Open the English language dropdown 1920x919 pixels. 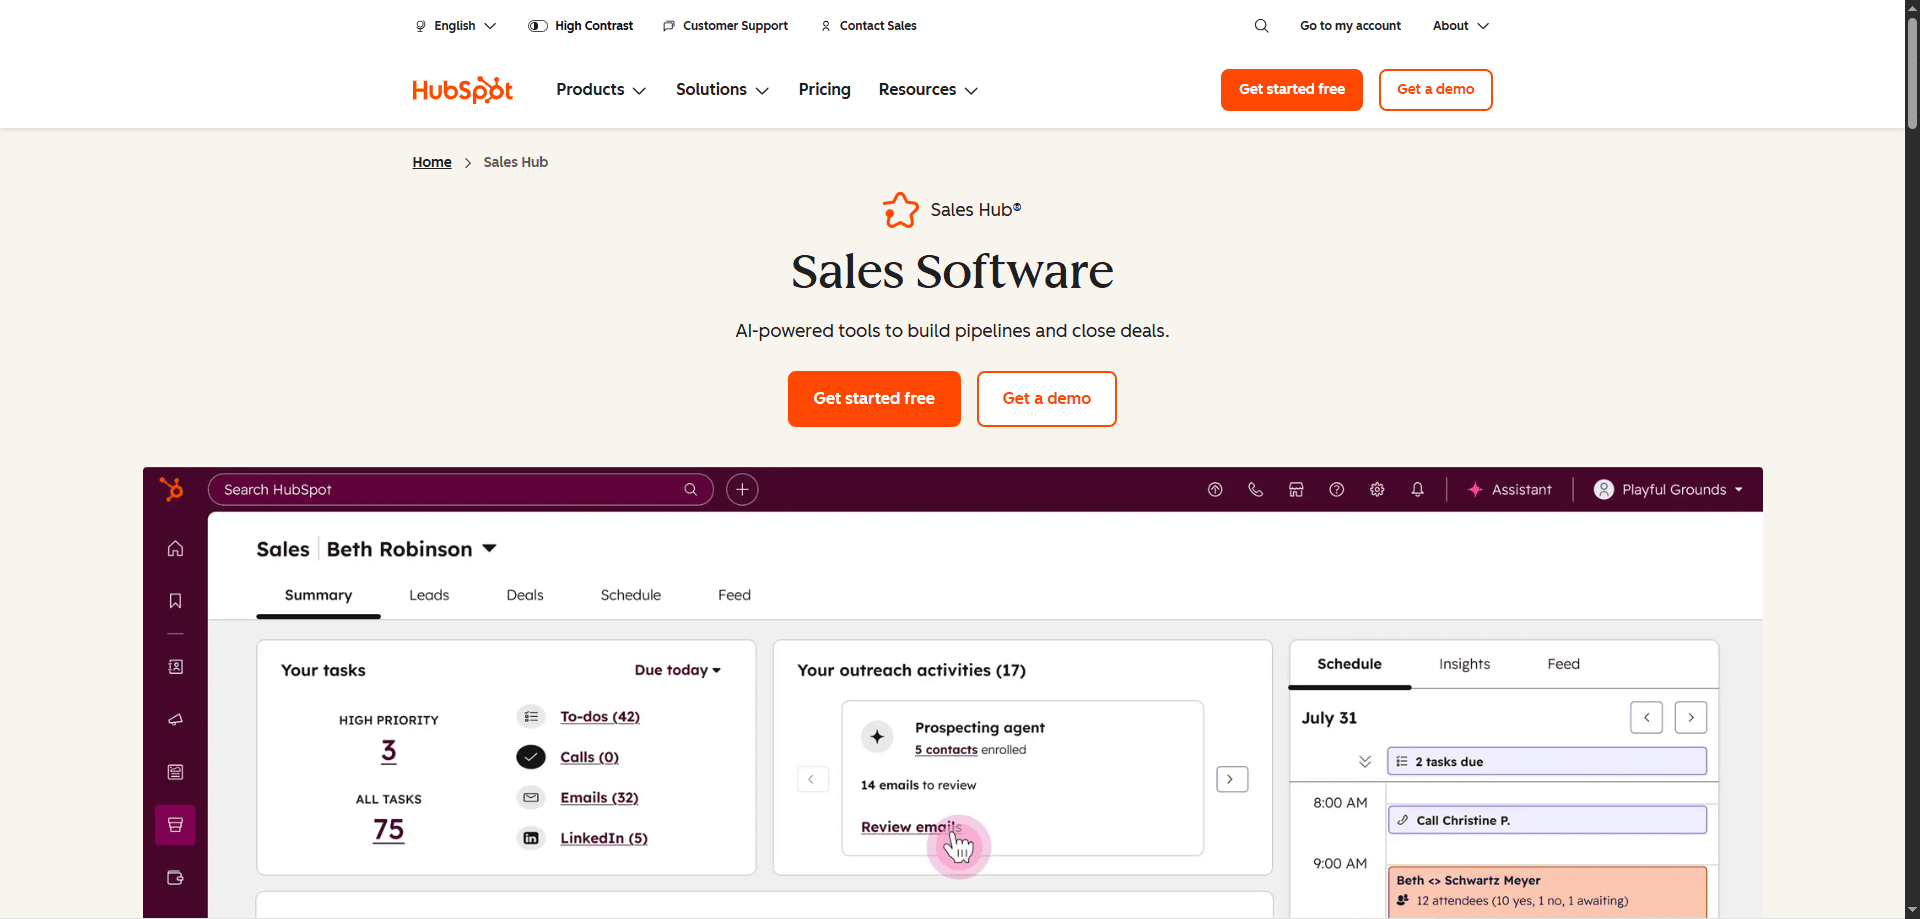pos(455,26)
